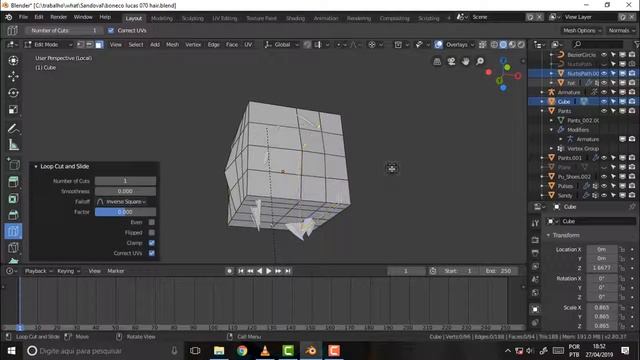The image size is (640, 360).
Task: Select the Rotate tool
Action: pos(13,93)
